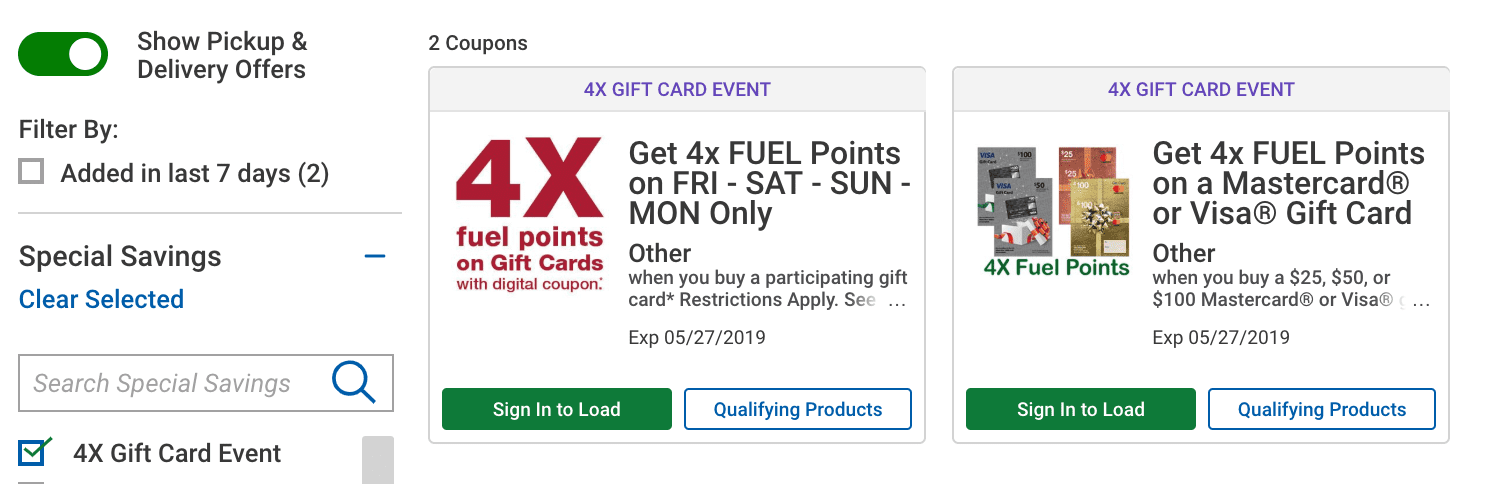1508x484 pixels.
Task: Click the magnifying glass search icon
Action: point(354,383)
